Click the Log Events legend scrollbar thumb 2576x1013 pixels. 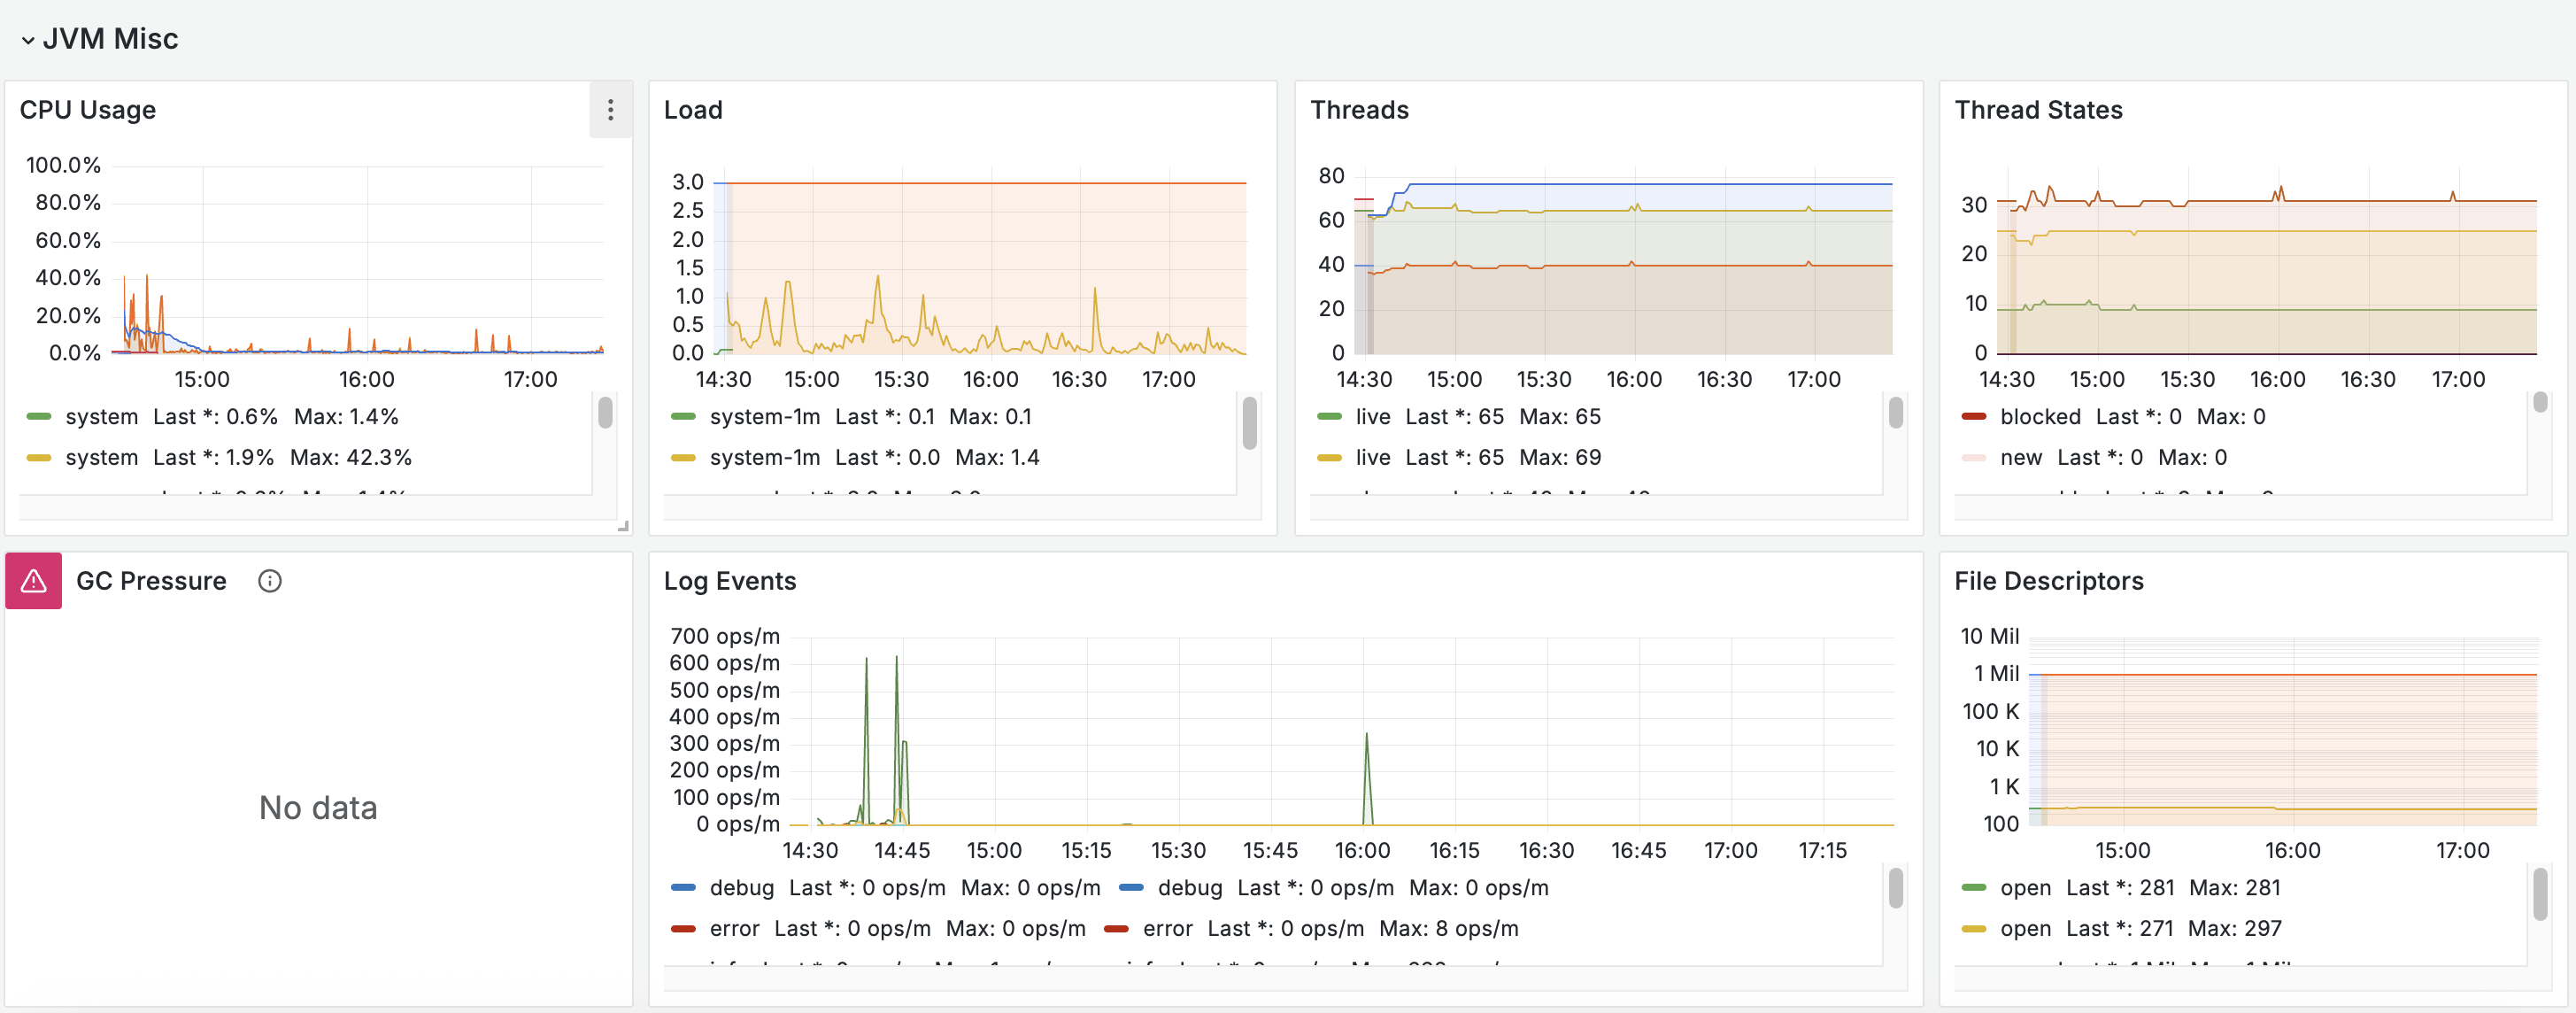(x=1895, y=888)
